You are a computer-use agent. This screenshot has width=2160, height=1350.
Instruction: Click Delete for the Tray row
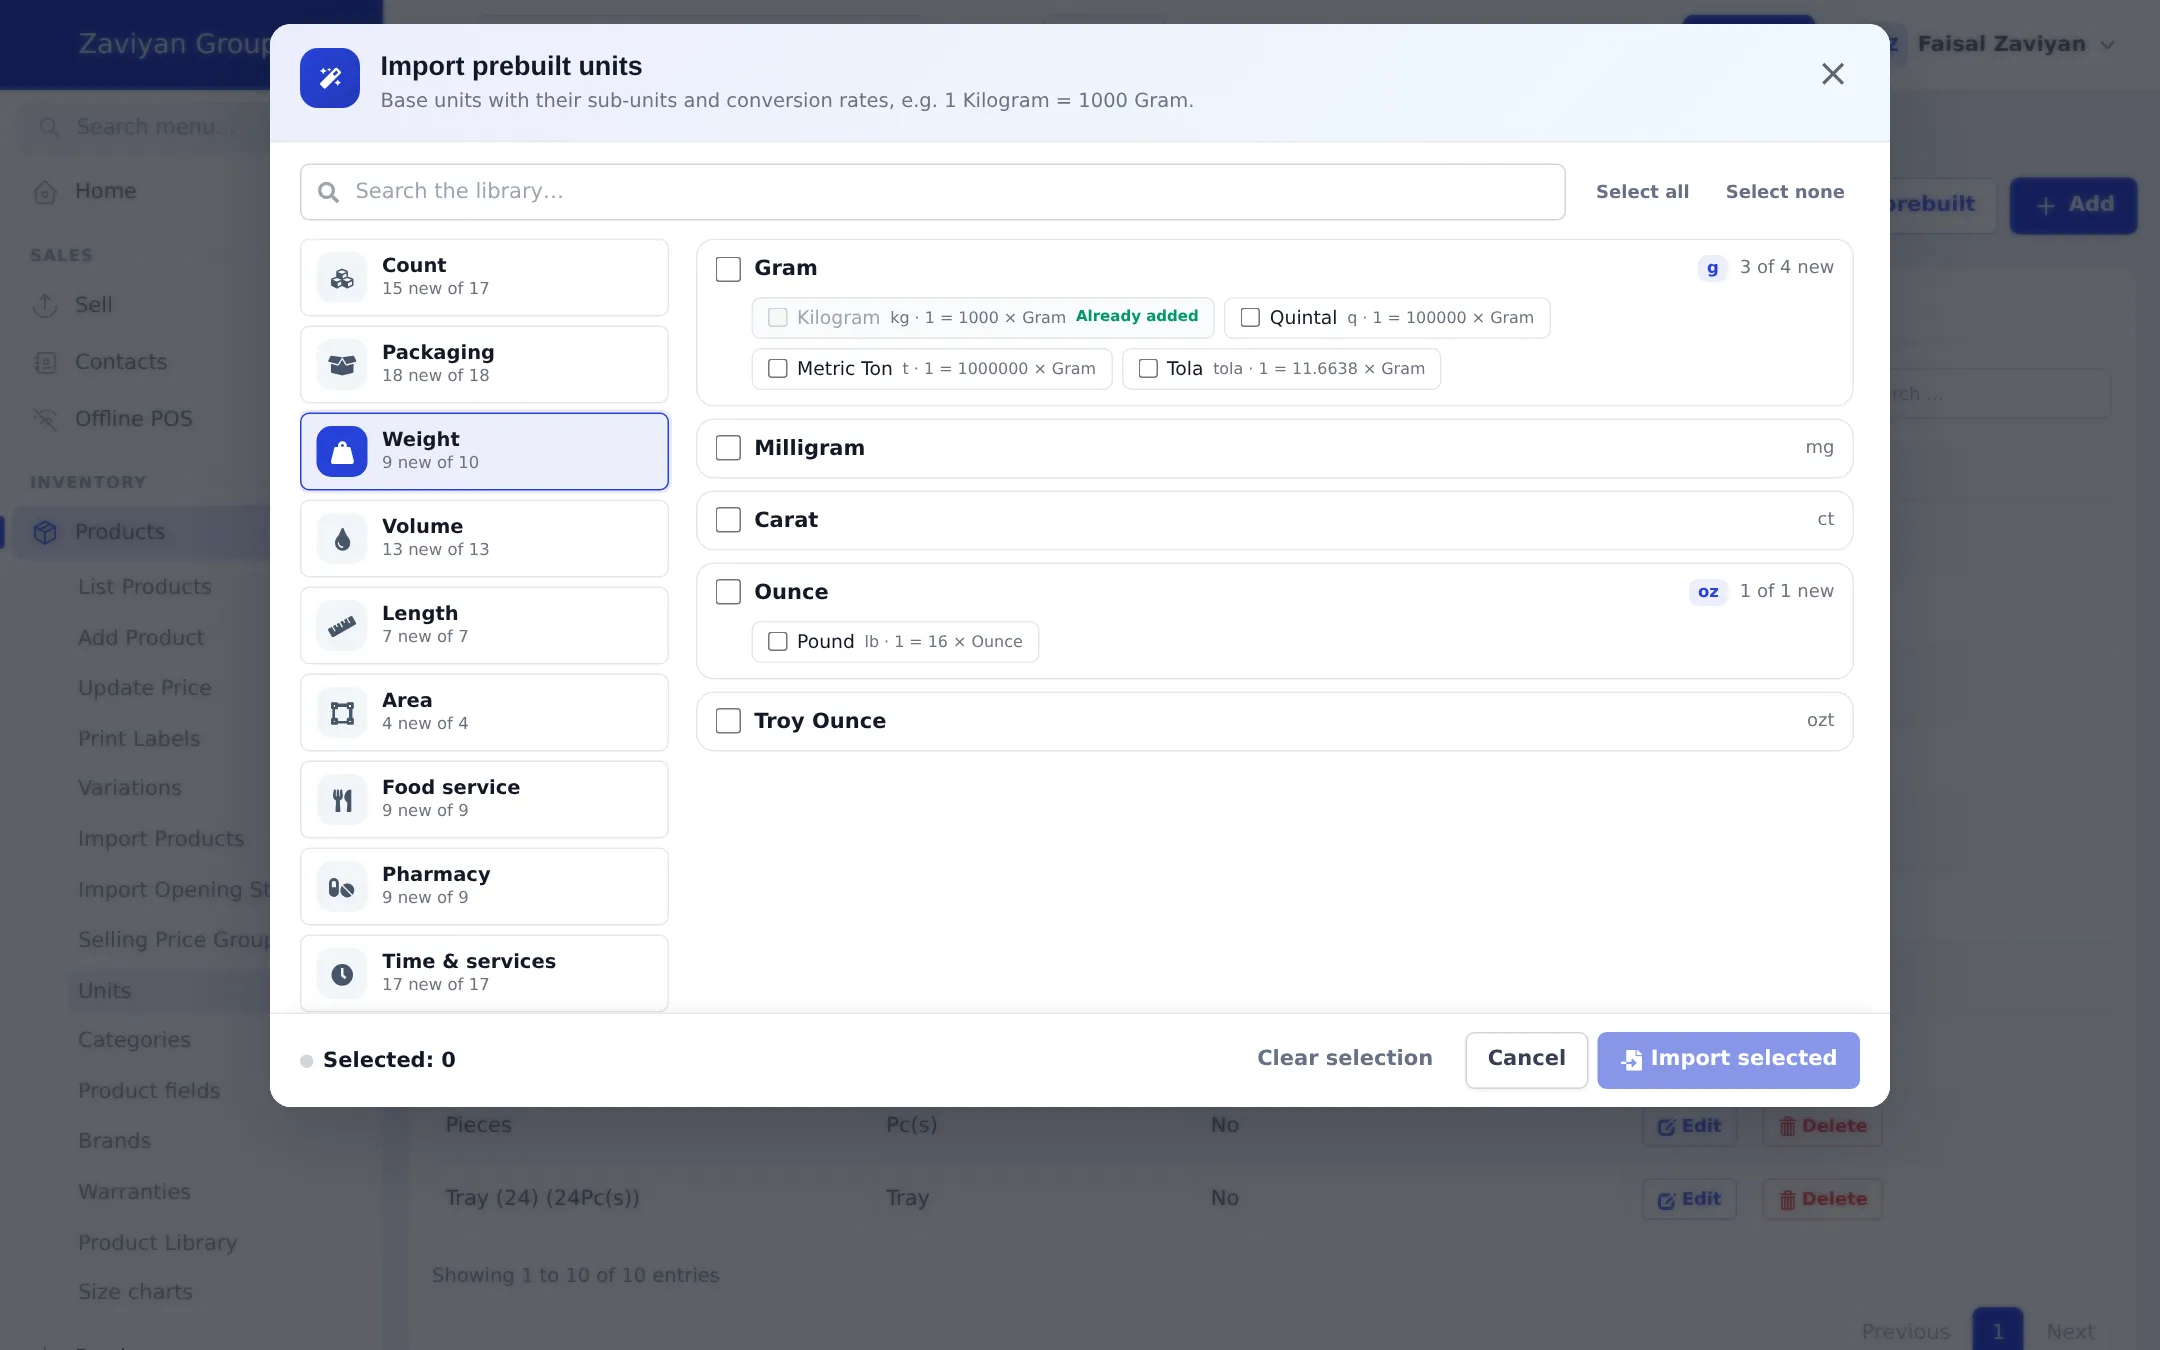(x=1822, y=1199)
